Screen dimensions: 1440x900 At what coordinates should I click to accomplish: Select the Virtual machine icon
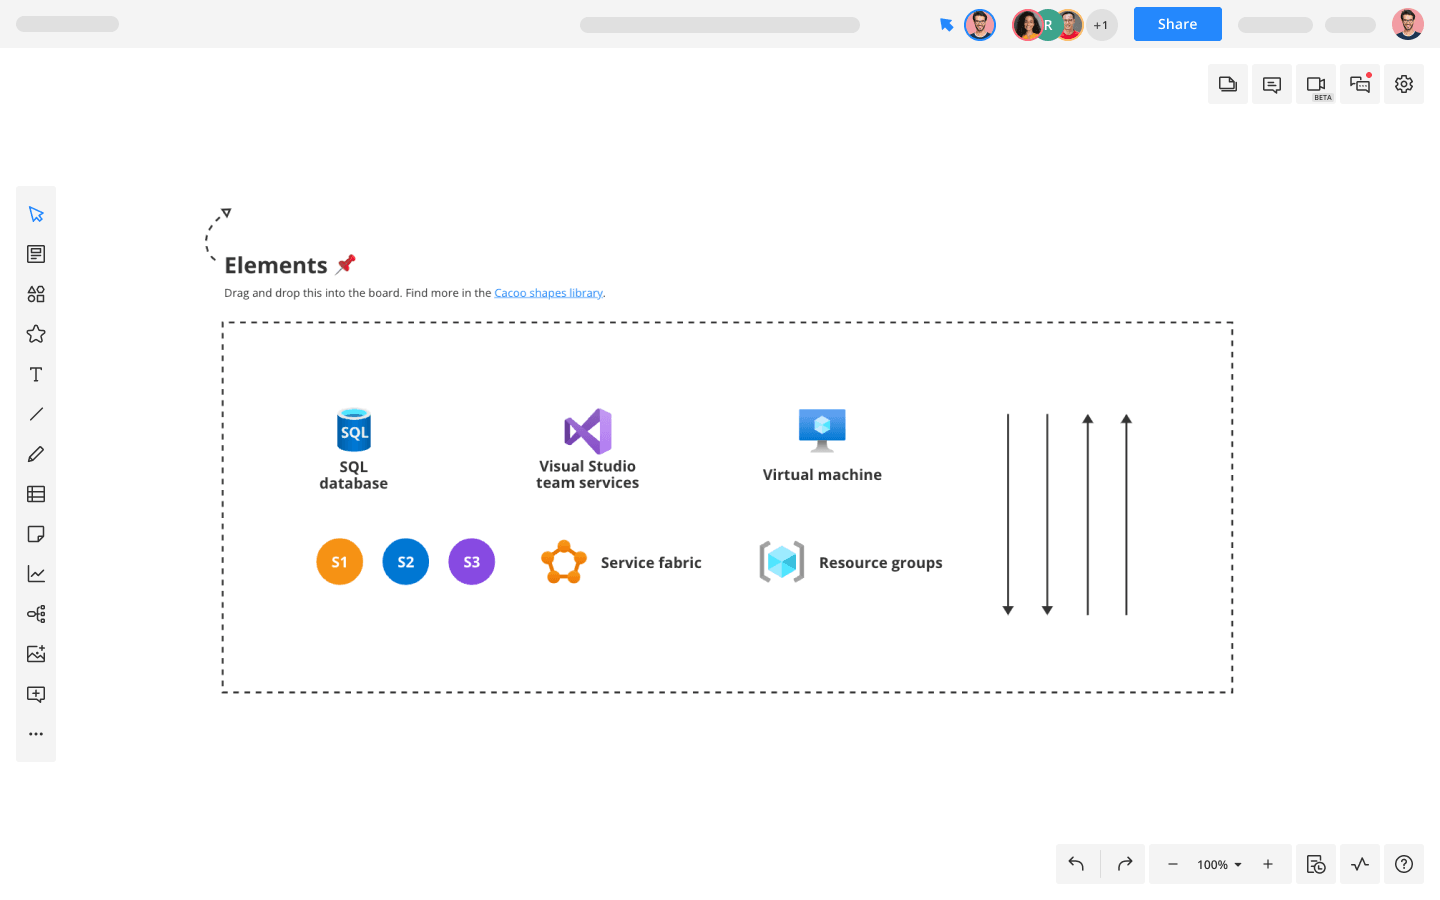tap(822, 430)
